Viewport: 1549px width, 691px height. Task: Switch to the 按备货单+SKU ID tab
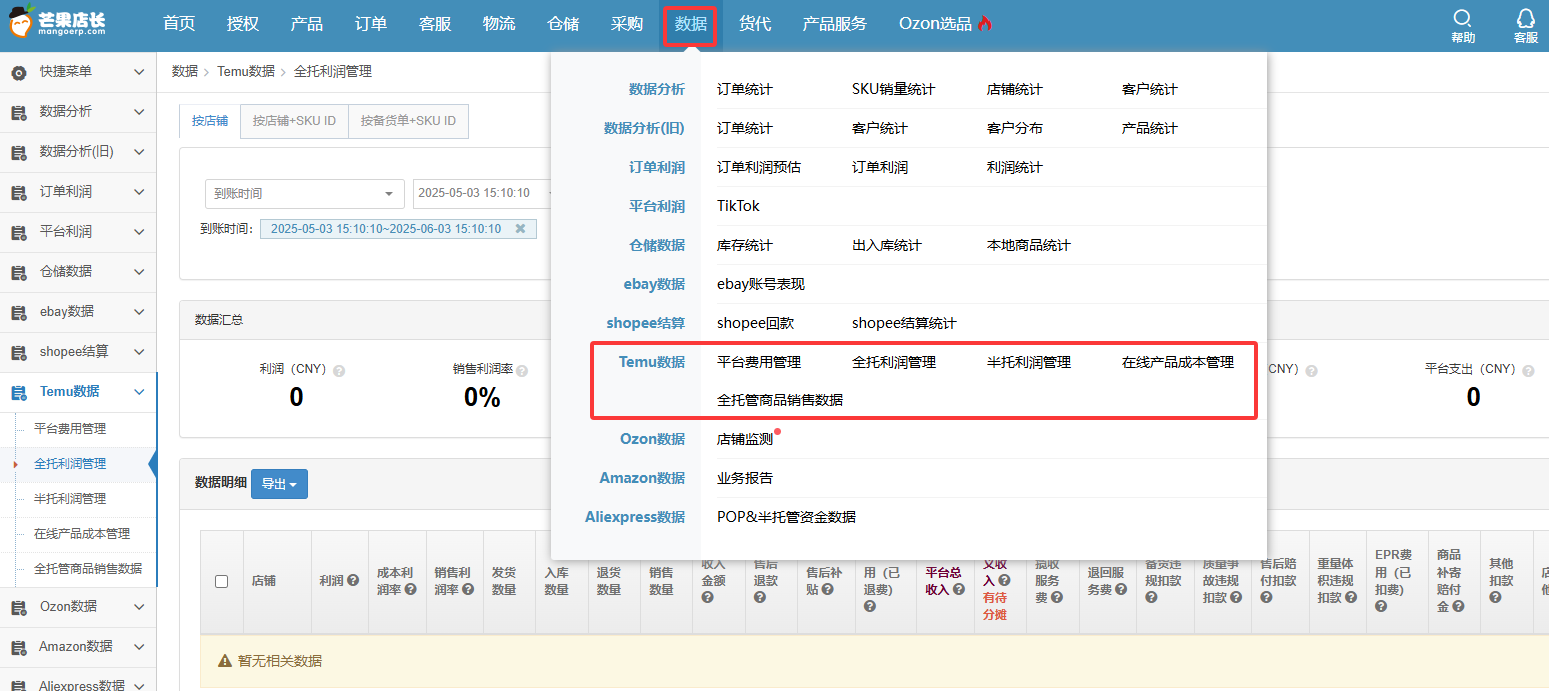click(x=408, y=121)
